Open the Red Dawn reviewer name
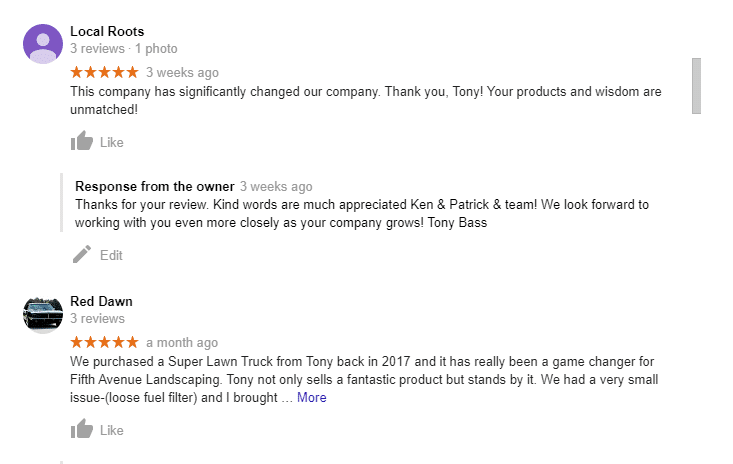The height and width of the screenshot is (464, 733). pos(101,301)
